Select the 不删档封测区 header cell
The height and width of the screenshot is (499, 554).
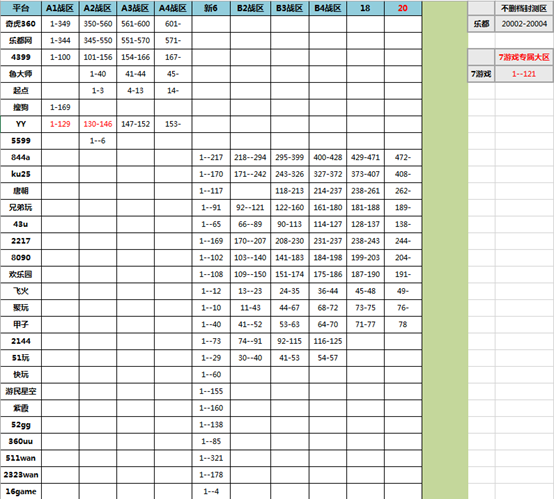(x=524, y=8)
